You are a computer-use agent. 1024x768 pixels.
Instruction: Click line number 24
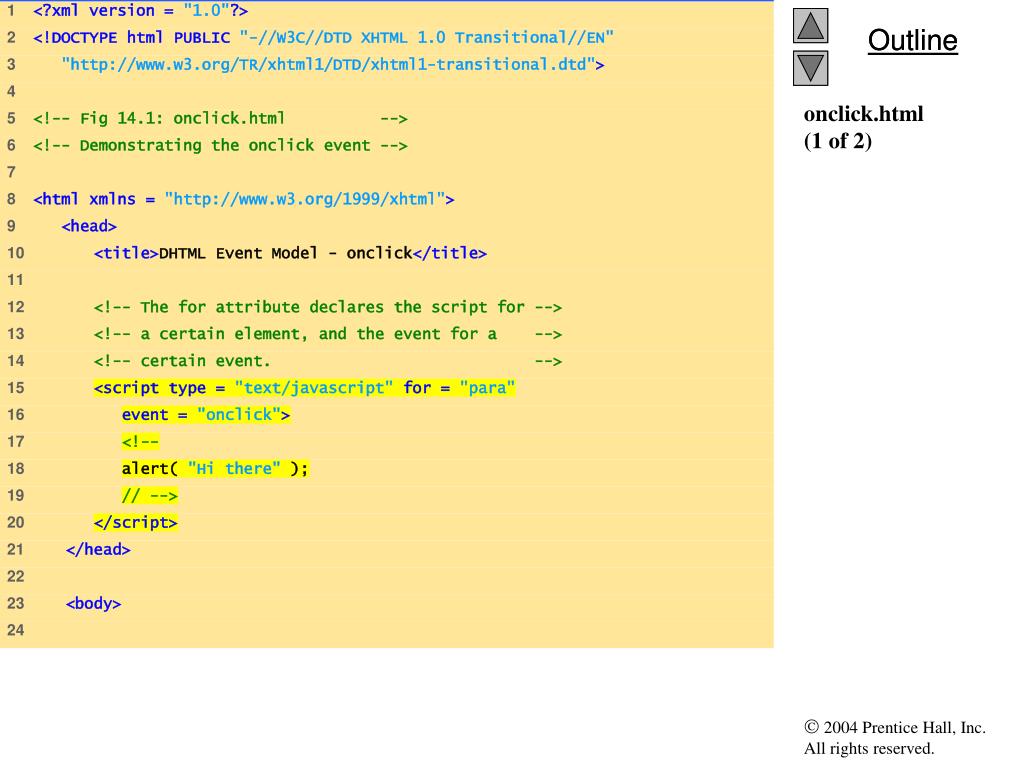point(16,630)
